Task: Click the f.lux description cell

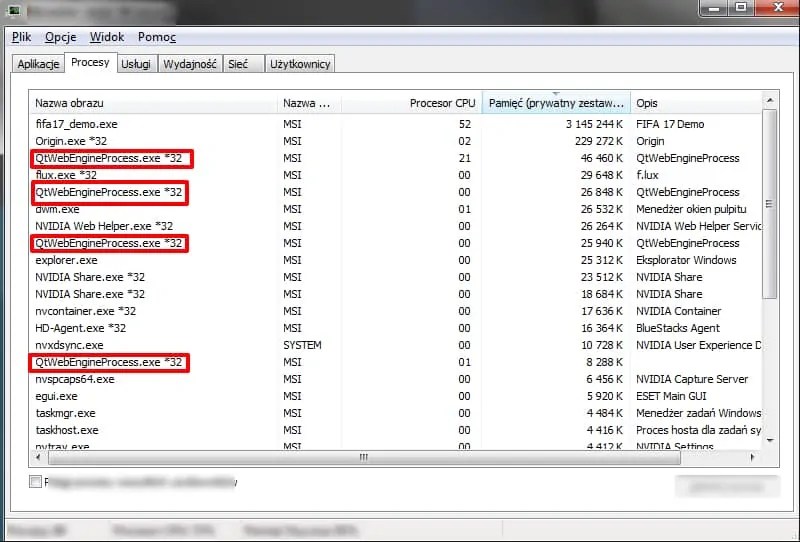Action: pos(647,175)
